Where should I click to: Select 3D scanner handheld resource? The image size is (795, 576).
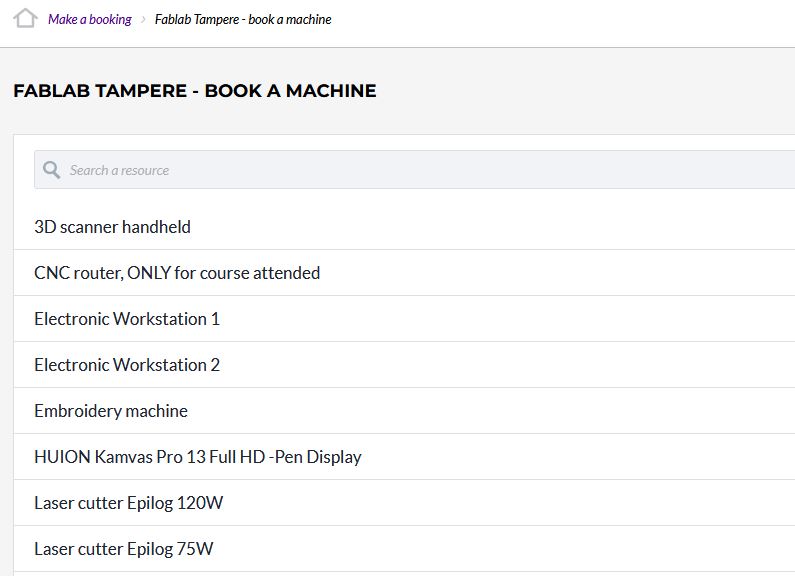coord(112,227)
